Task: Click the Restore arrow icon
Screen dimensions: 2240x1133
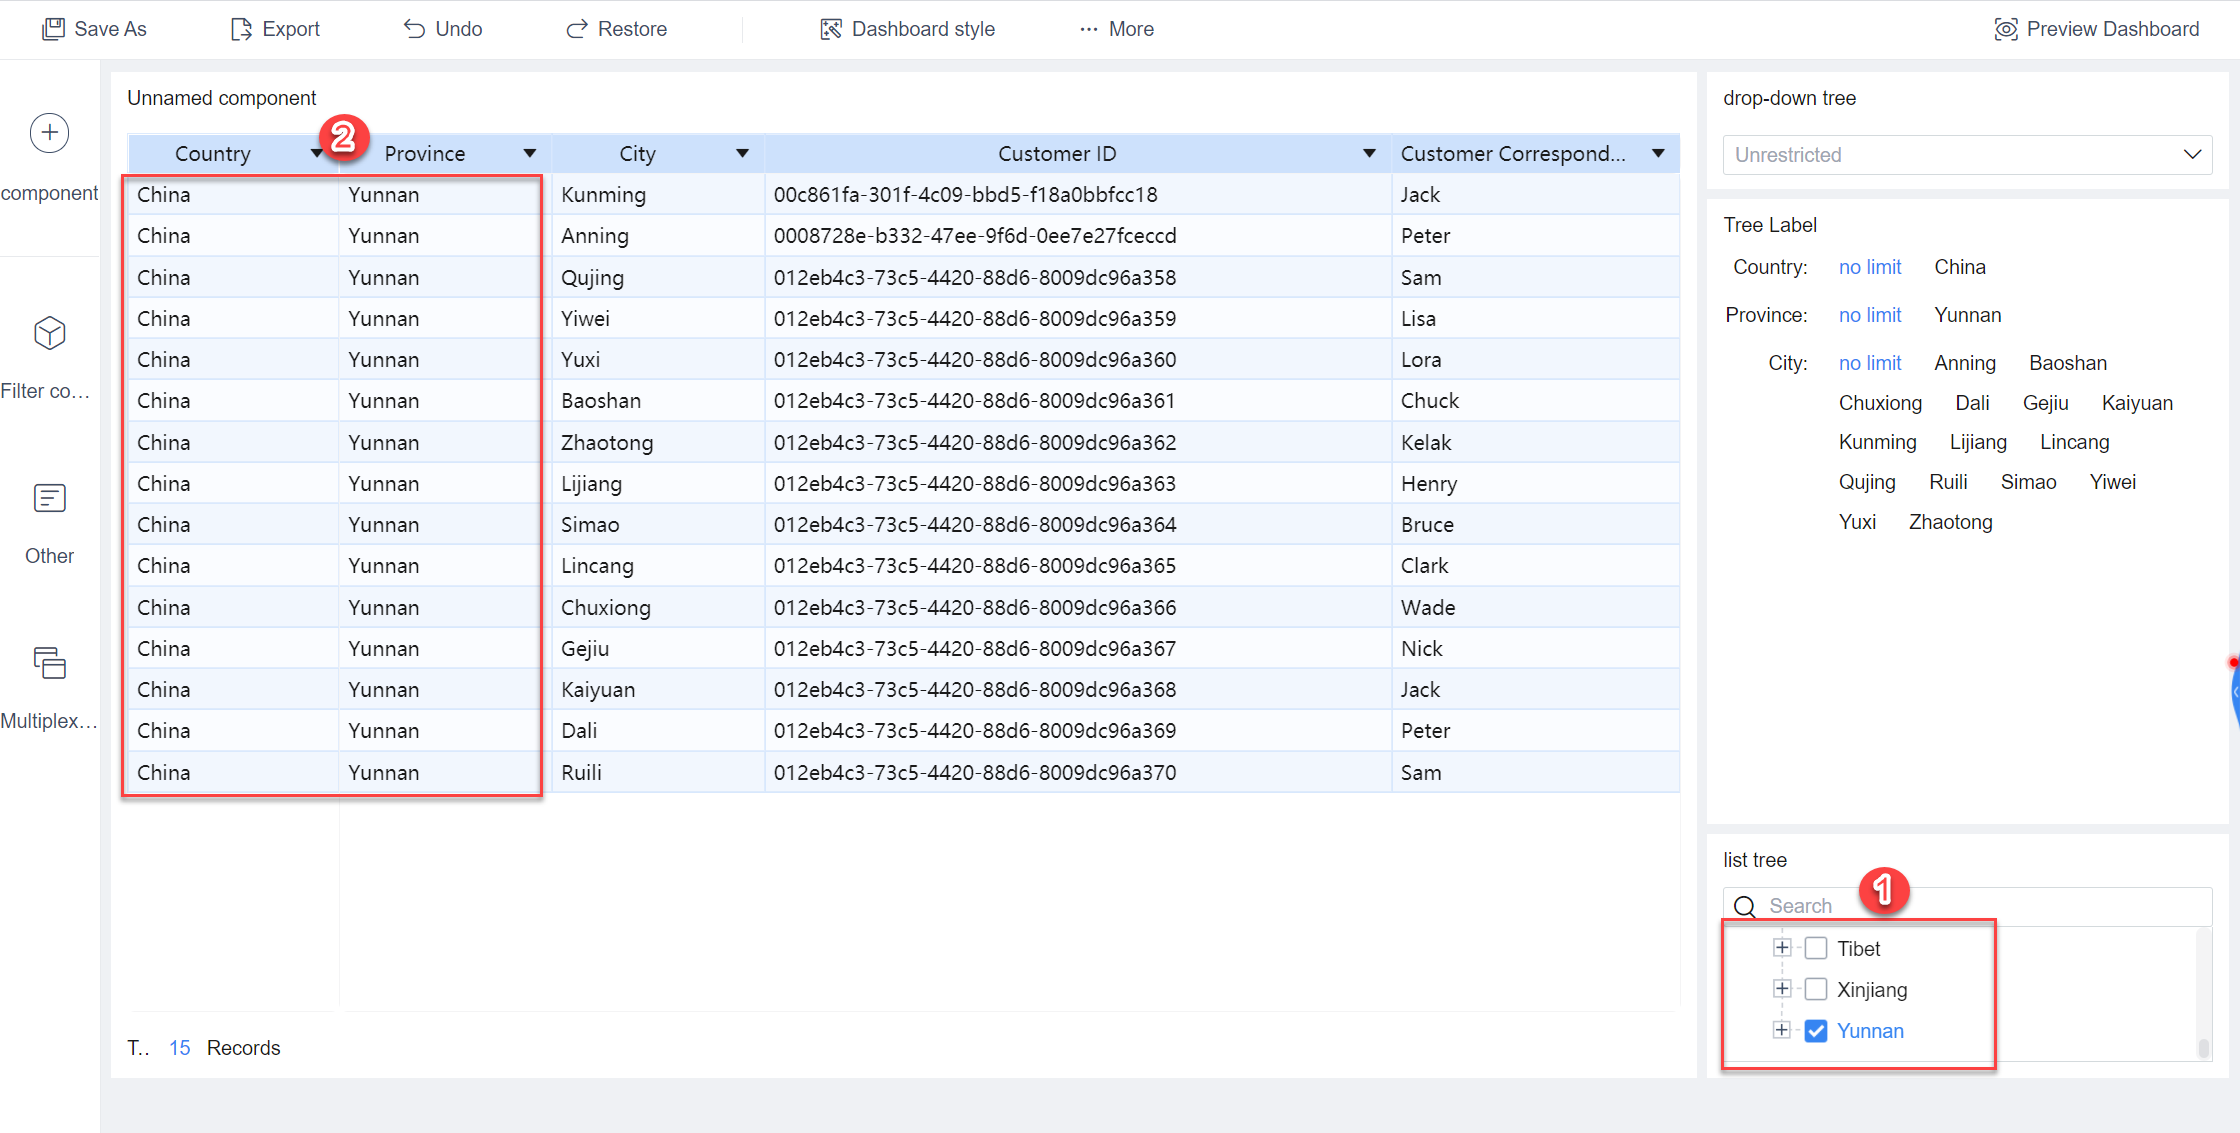Action: click(577, 29)
